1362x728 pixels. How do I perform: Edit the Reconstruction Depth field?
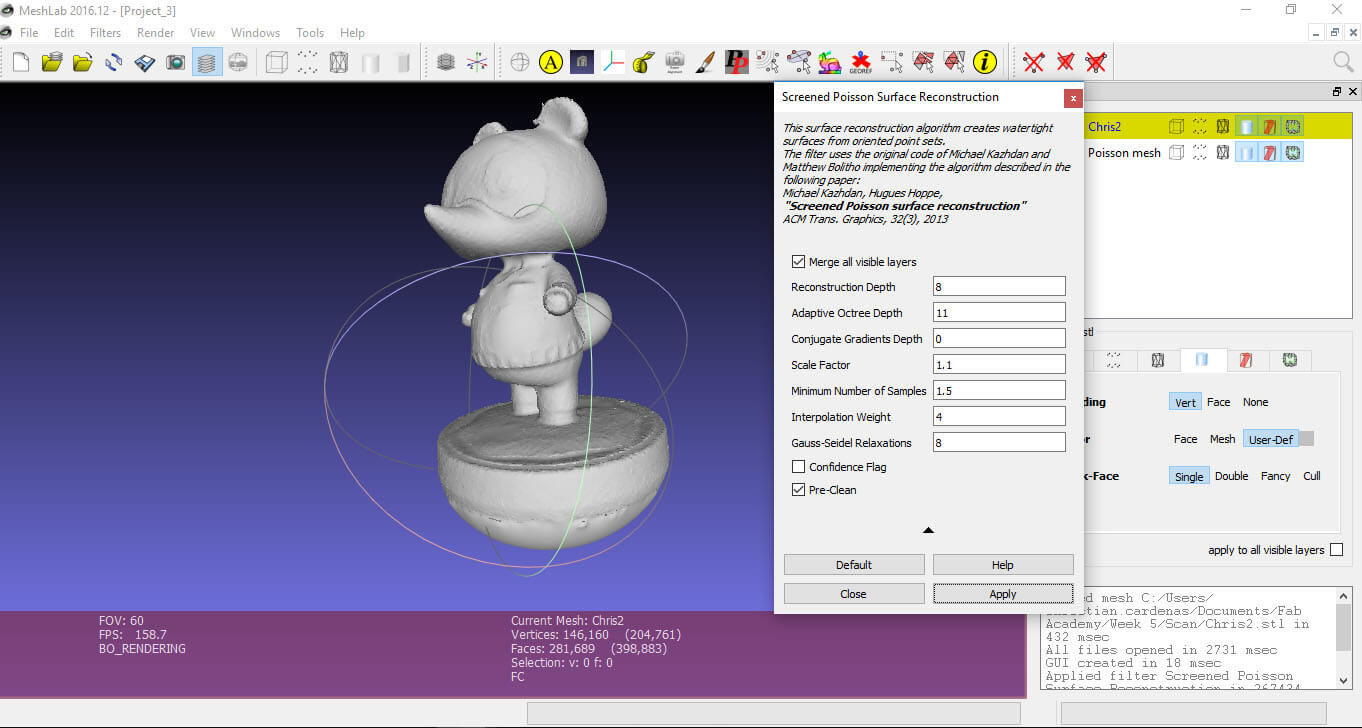point(999,287)
